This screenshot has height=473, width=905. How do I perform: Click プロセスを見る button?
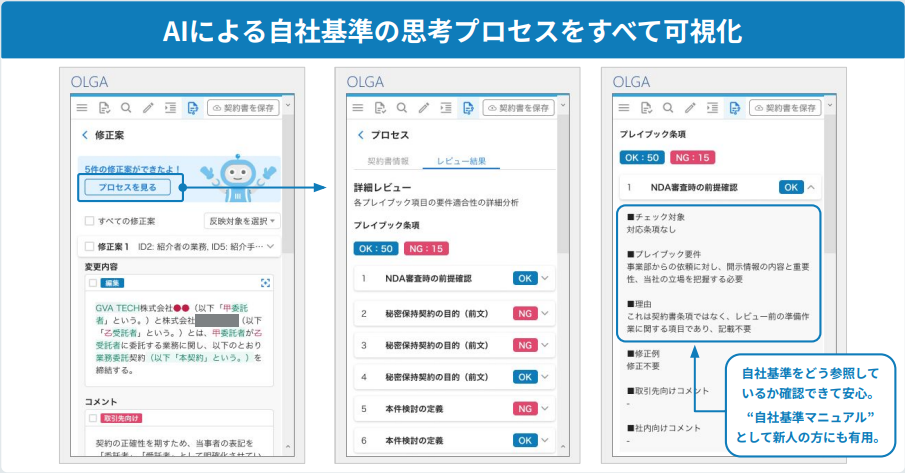click(x=128, y=187)
